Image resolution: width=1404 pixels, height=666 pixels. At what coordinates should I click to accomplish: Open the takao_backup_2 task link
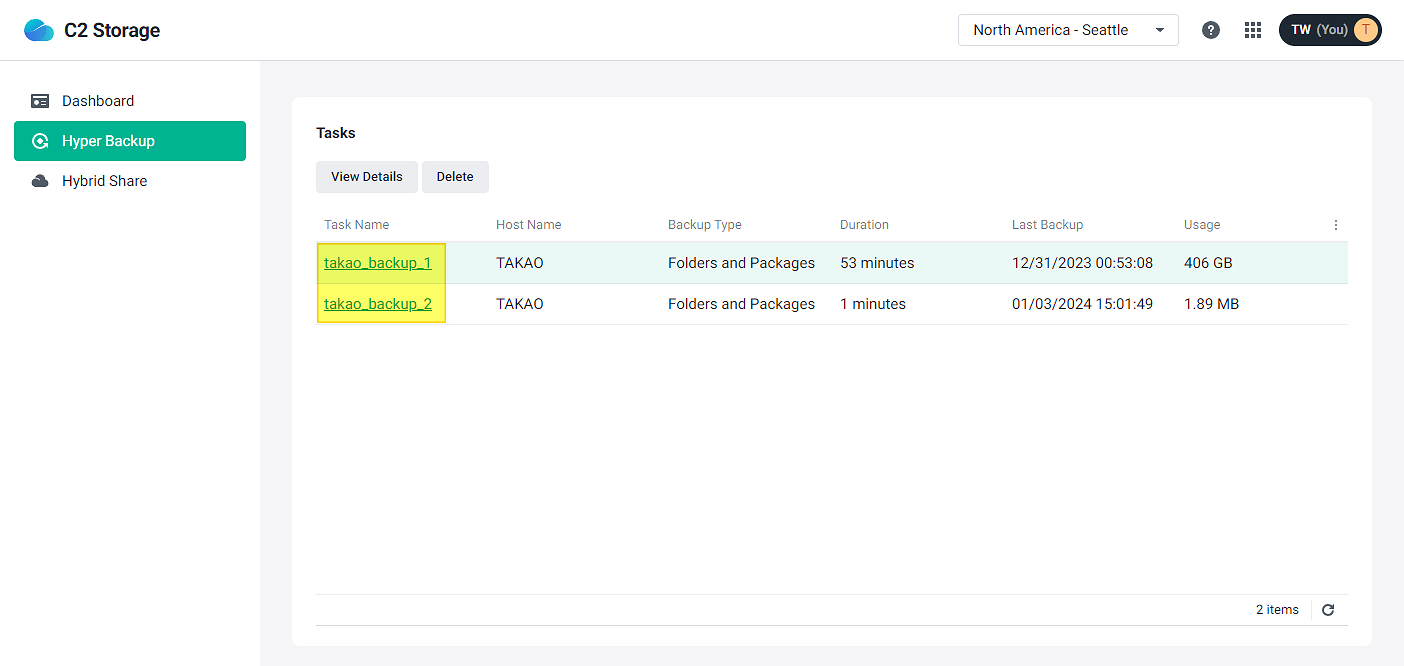pos(377,303)
